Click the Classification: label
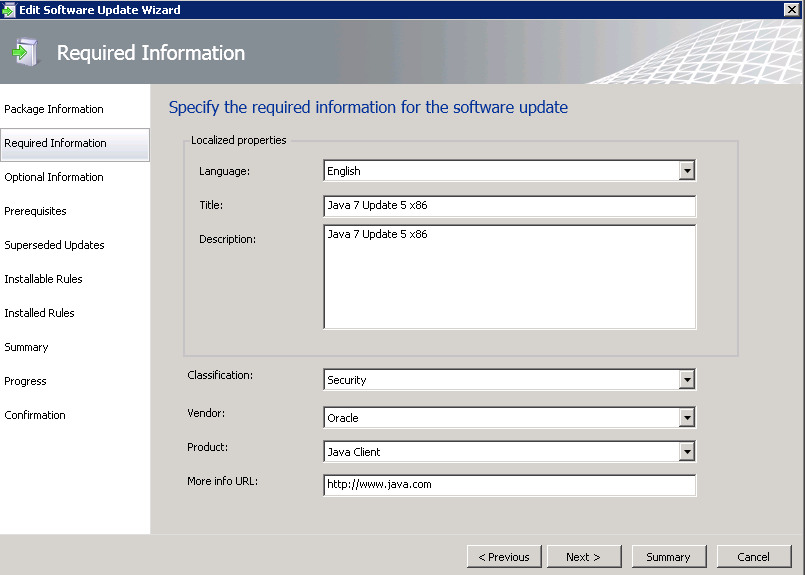805x575 pixels. click(x=220, y=375)
